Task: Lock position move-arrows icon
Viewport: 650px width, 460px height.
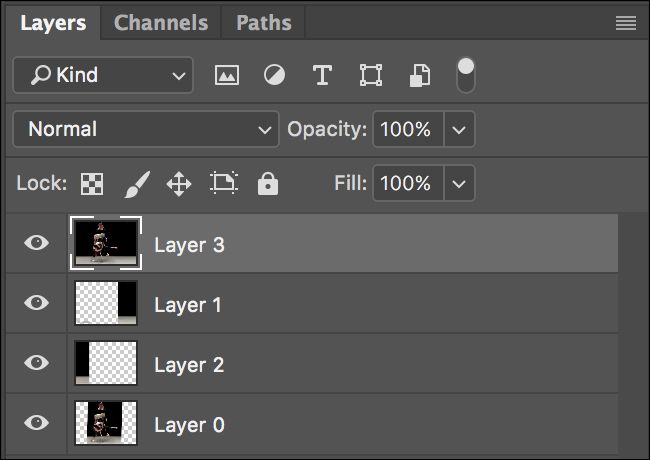Action: 179,184
